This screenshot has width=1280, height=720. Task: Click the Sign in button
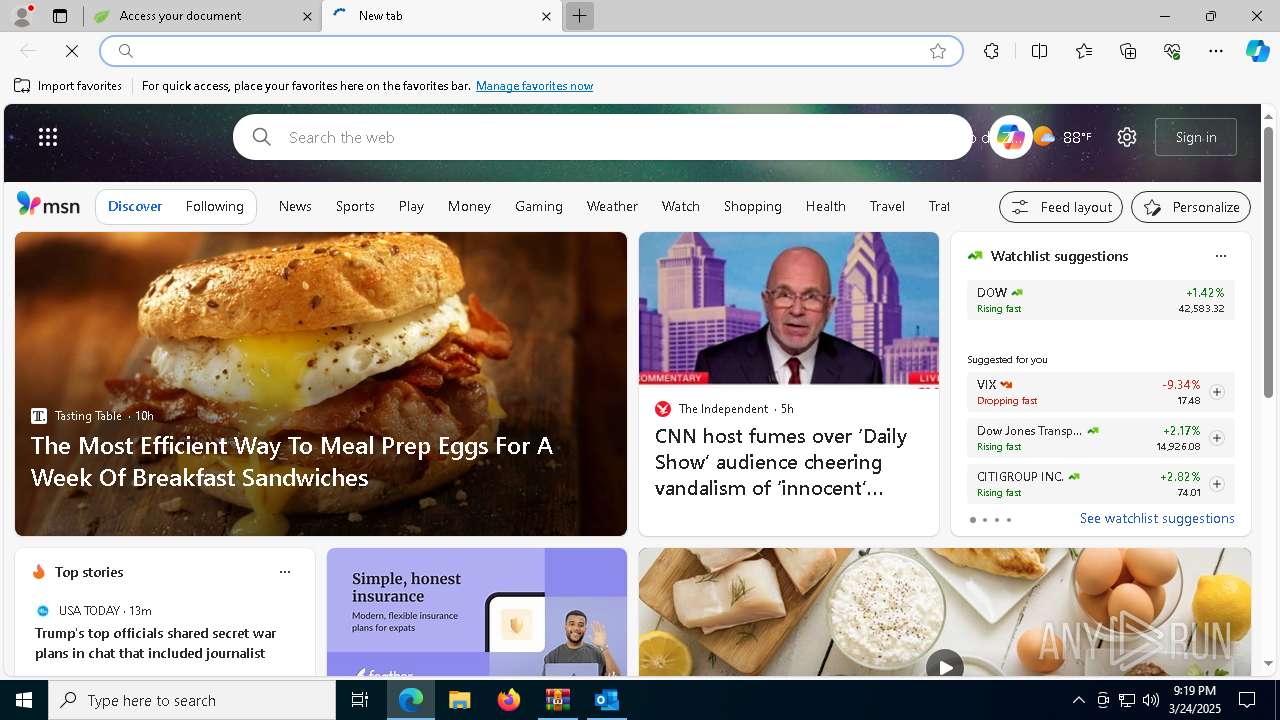[1196, 137]
